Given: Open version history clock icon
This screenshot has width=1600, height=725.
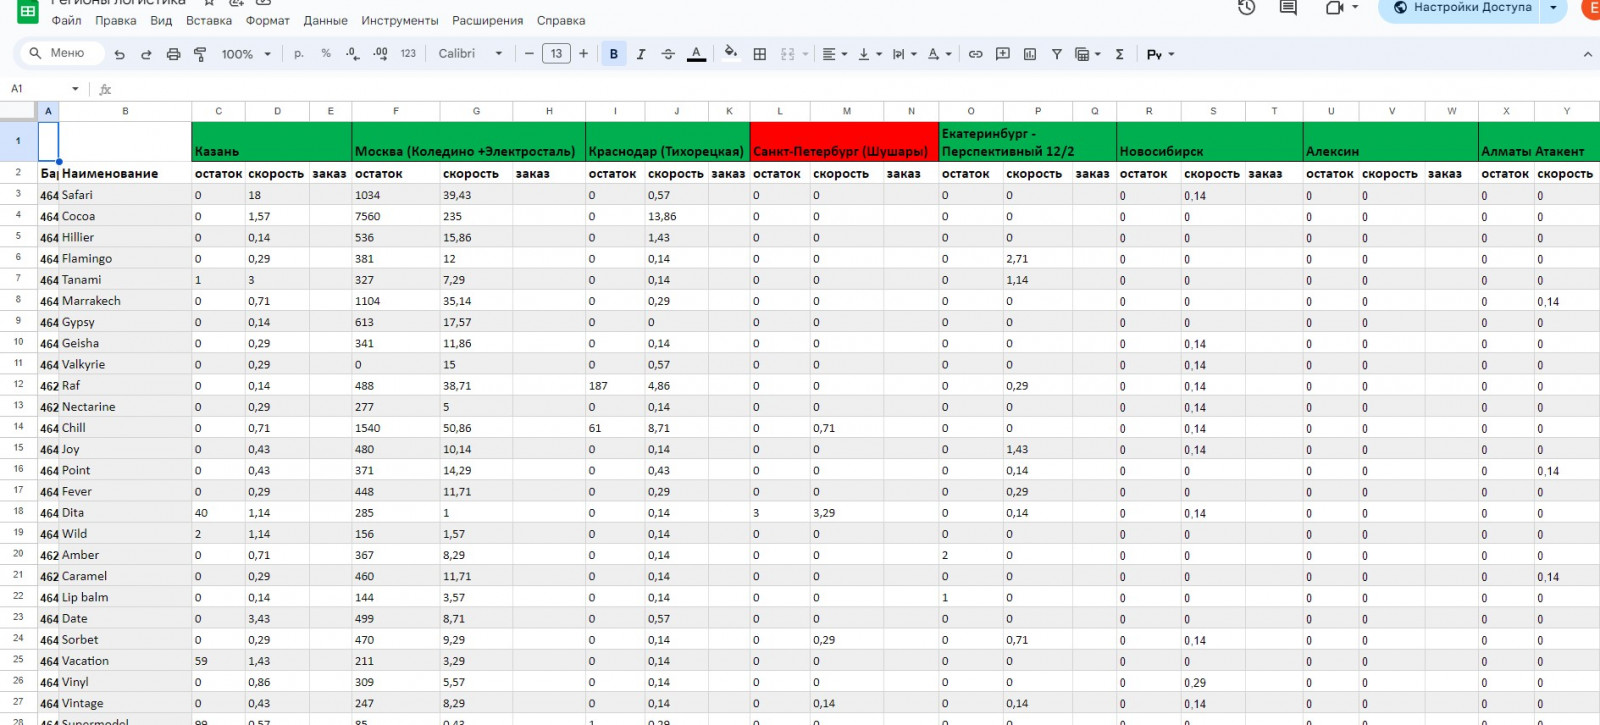Looking at the screenshot, I should point(1246,8).
